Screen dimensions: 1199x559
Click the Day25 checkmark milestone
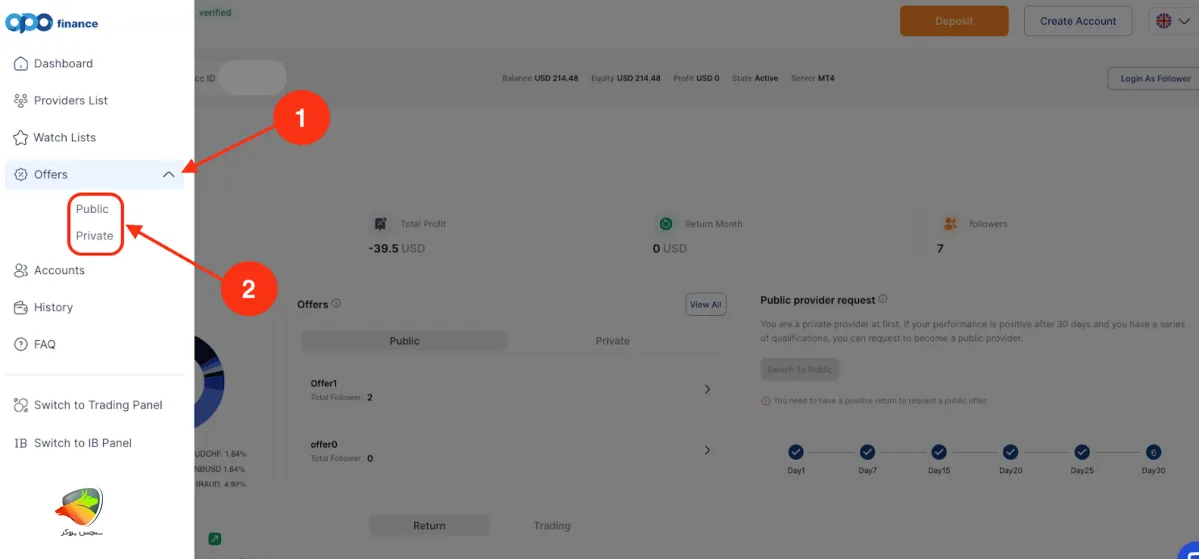tap(1082, 452)
